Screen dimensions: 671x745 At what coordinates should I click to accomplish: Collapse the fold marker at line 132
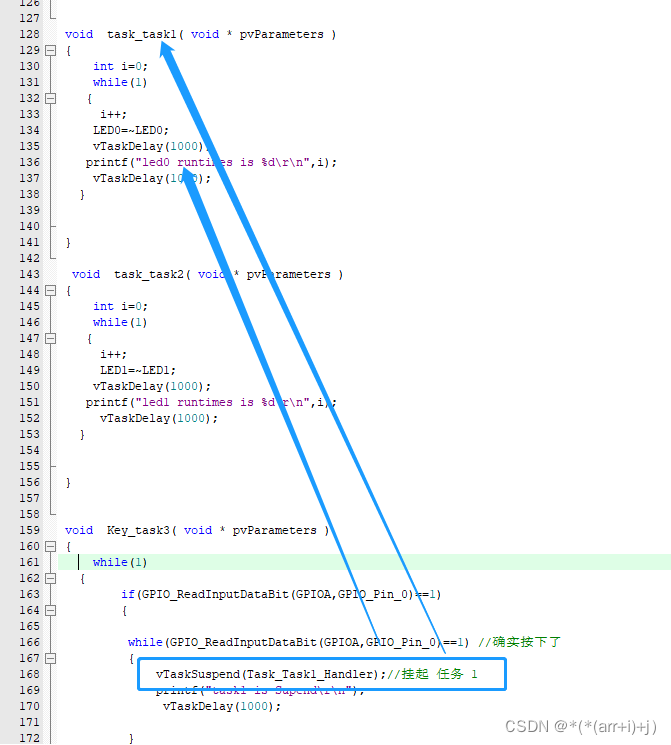(50, 98)
